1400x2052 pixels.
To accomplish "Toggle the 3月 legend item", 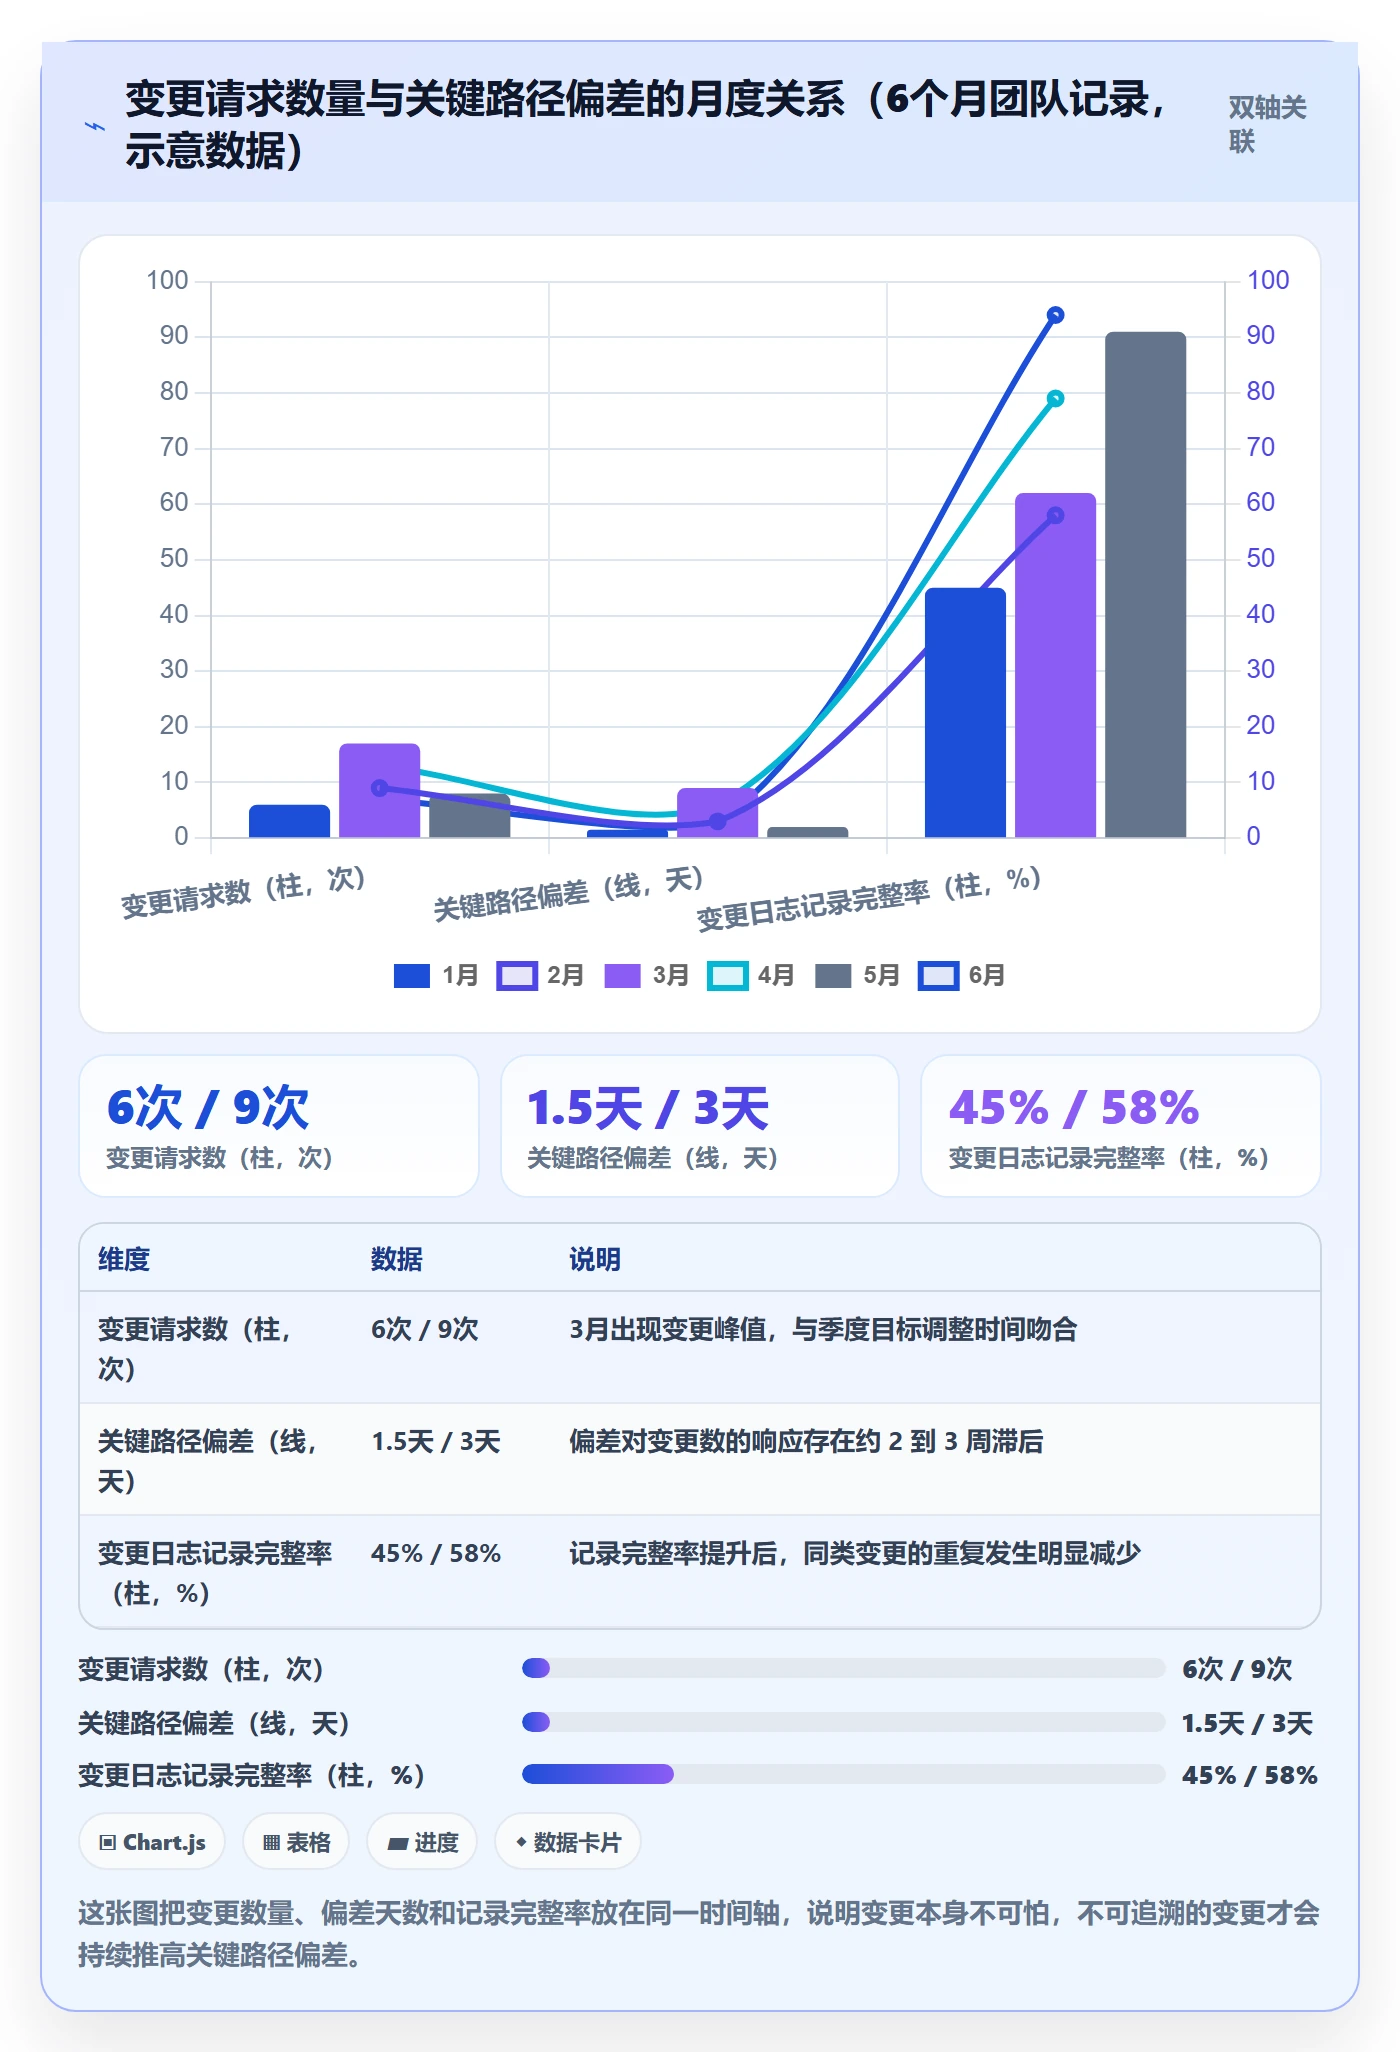I will pyautogui.click(x=647, y=975).
